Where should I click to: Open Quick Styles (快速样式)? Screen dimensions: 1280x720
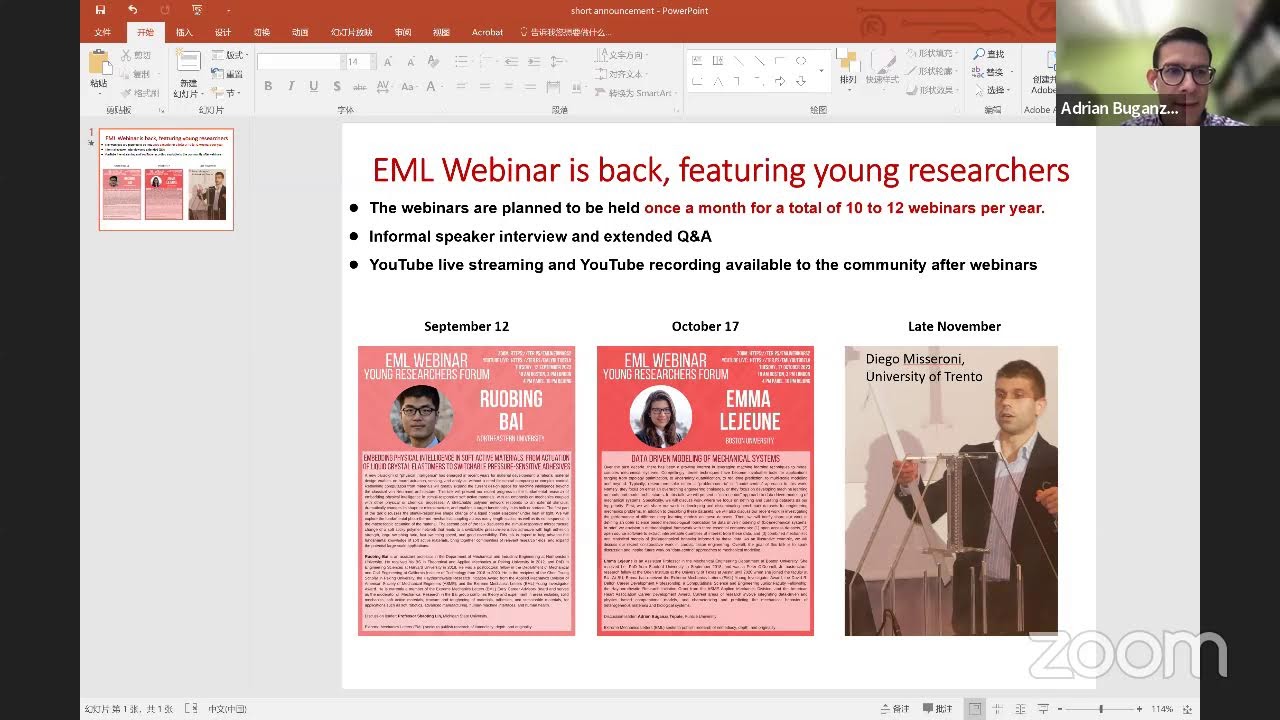pos(882,68)
